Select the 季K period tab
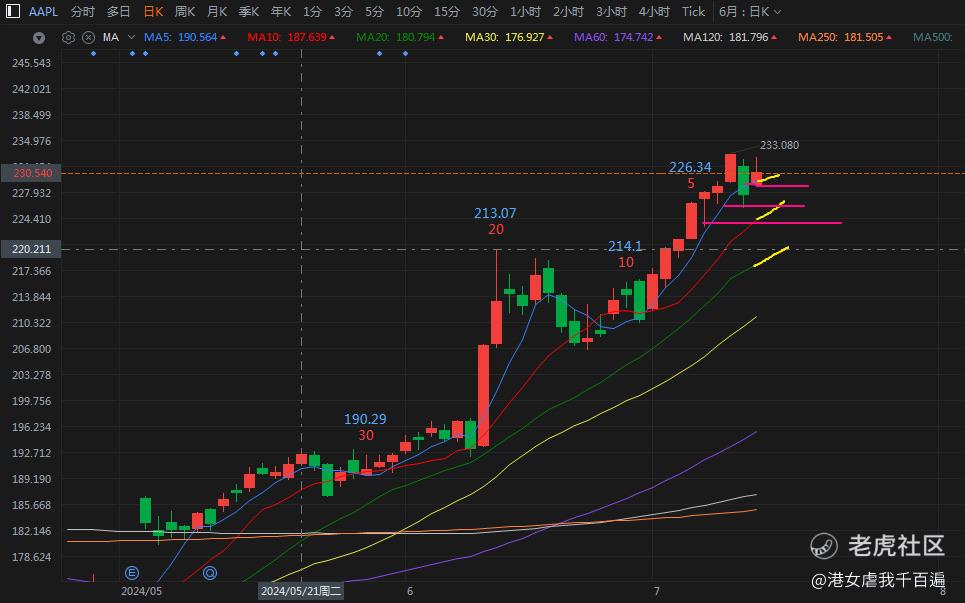Screen dimensions: 965x603 click(x=249, y=12)
